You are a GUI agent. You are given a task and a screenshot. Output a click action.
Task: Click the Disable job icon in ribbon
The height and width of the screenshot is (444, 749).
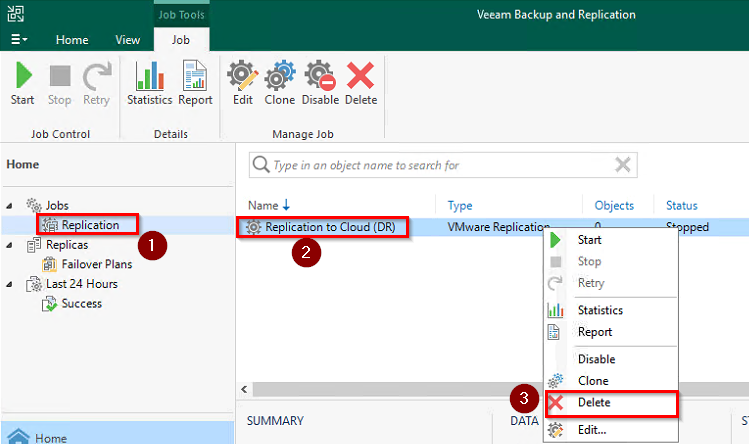click(x=320, y=76)
